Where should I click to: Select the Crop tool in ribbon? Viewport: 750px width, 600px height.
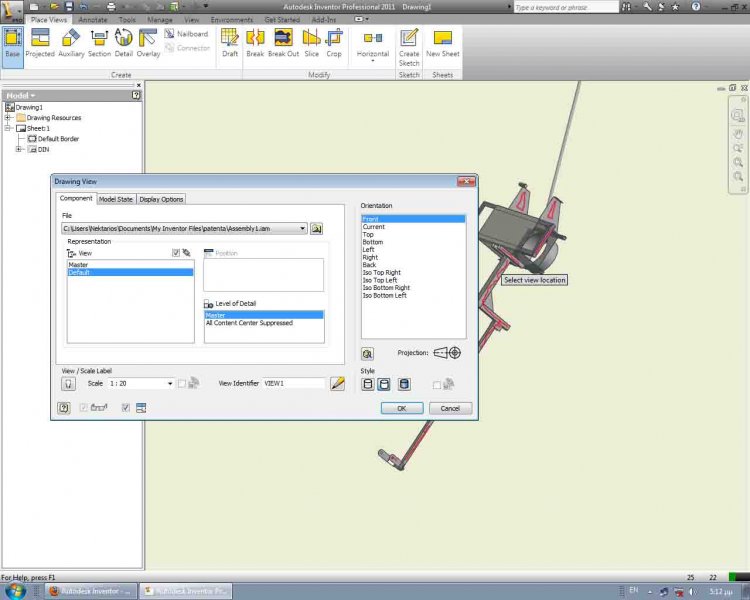click(334, 42)
